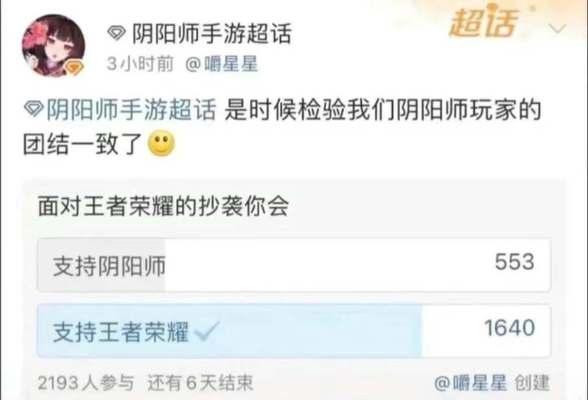The image size is (588, 400).
Task: Click the 553 vote count
Action: click(x=514, y=262)
